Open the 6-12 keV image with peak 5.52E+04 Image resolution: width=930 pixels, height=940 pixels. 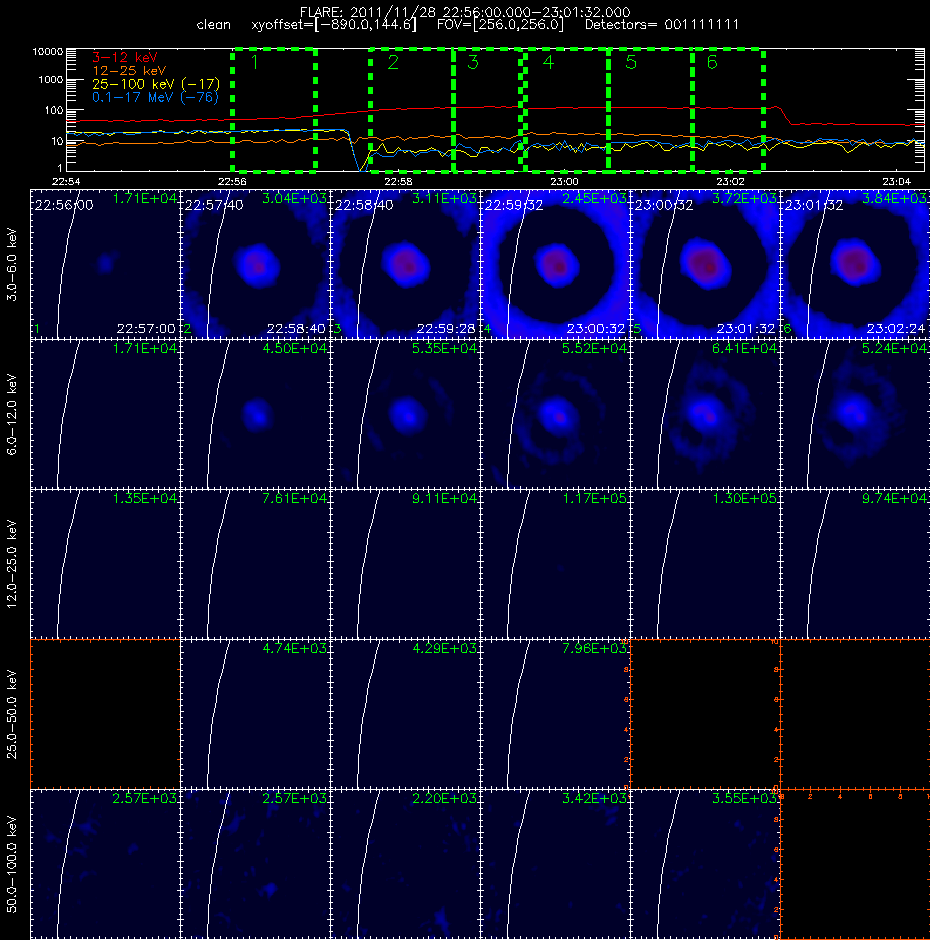555,414
